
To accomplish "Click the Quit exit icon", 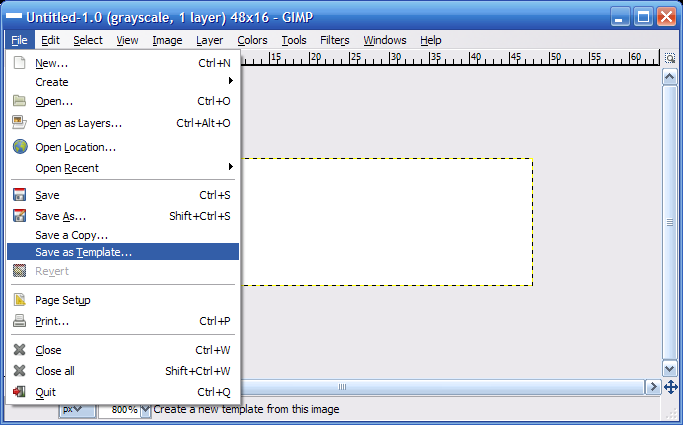I will [x=19, y=391].
